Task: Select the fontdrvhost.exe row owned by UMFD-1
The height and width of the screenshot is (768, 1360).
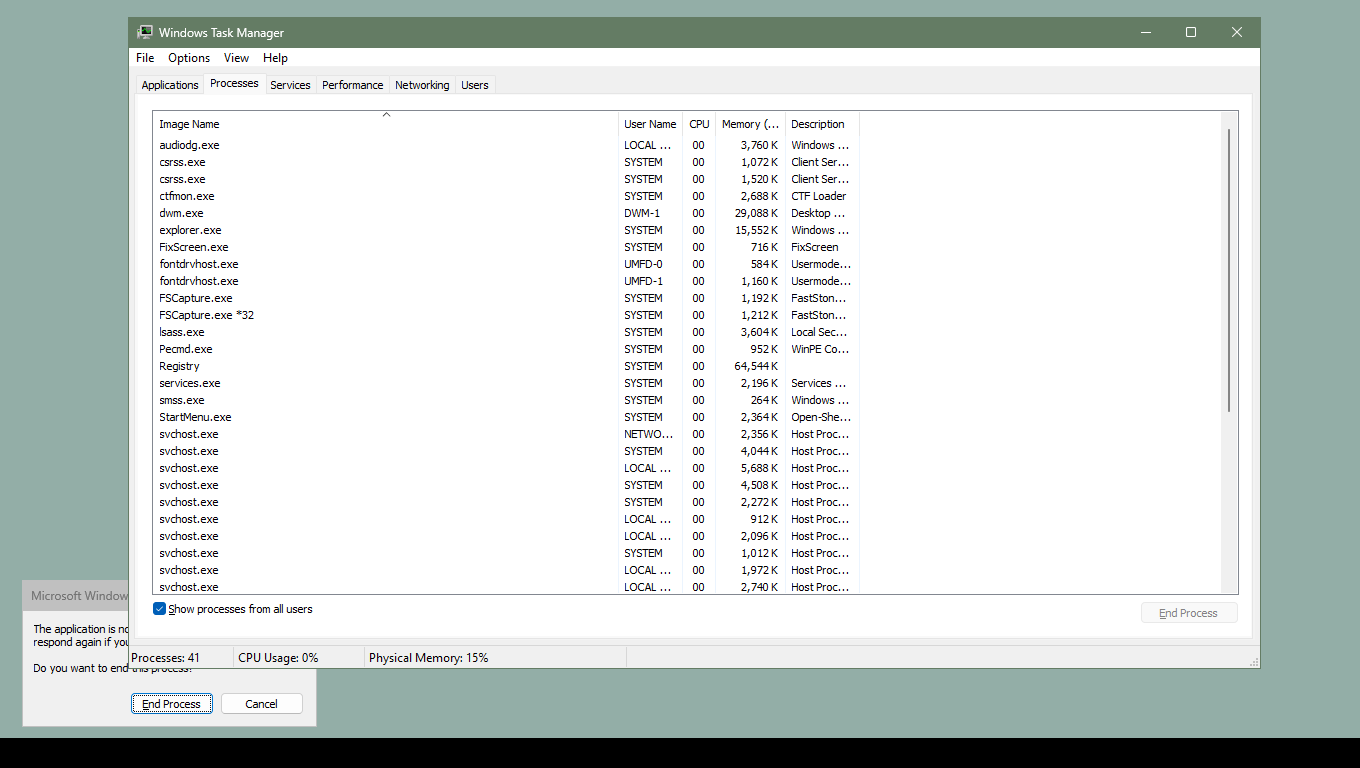Action: tap(506, 281)
